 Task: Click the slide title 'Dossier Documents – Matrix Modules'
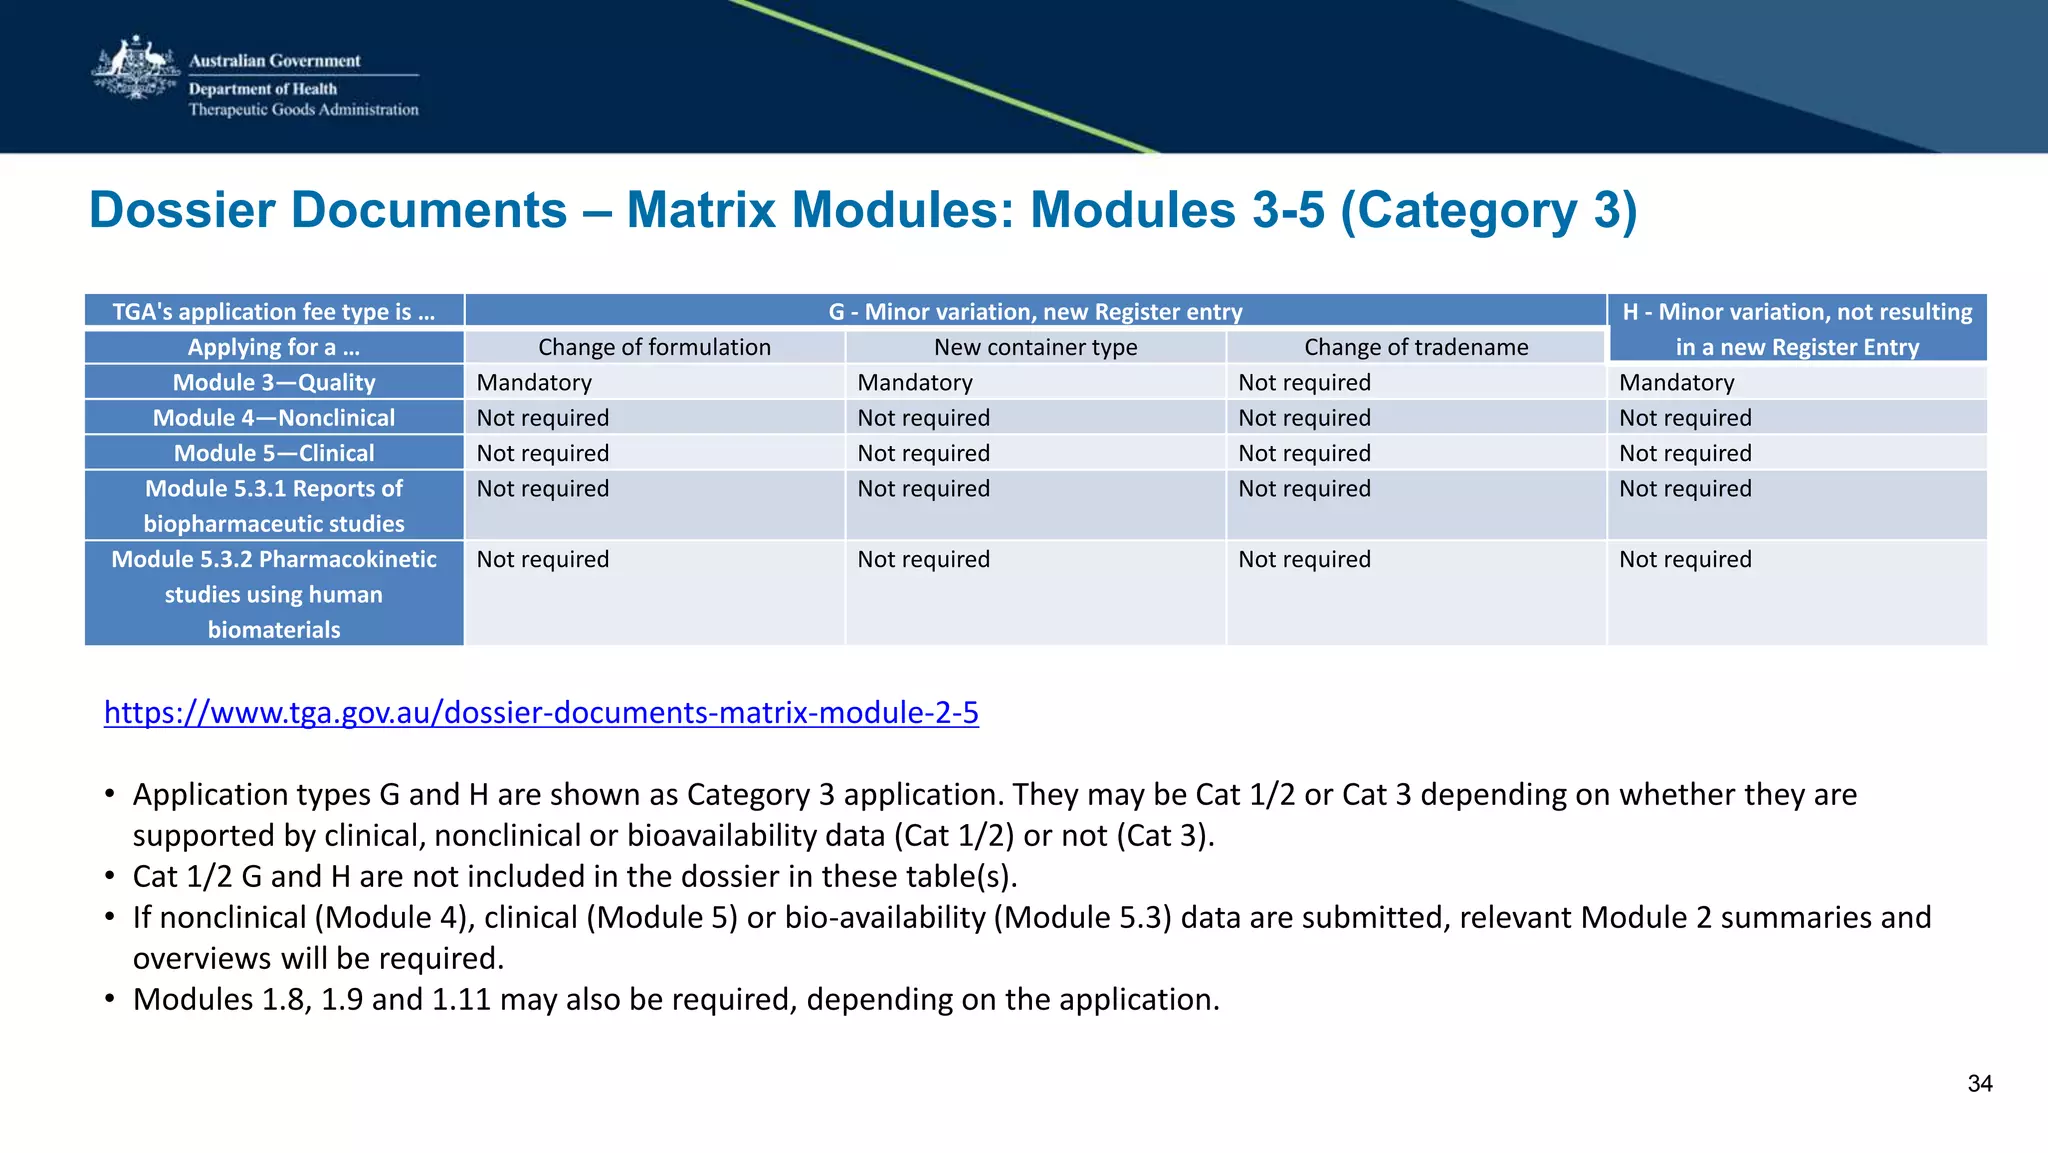[x=863, y=210]
